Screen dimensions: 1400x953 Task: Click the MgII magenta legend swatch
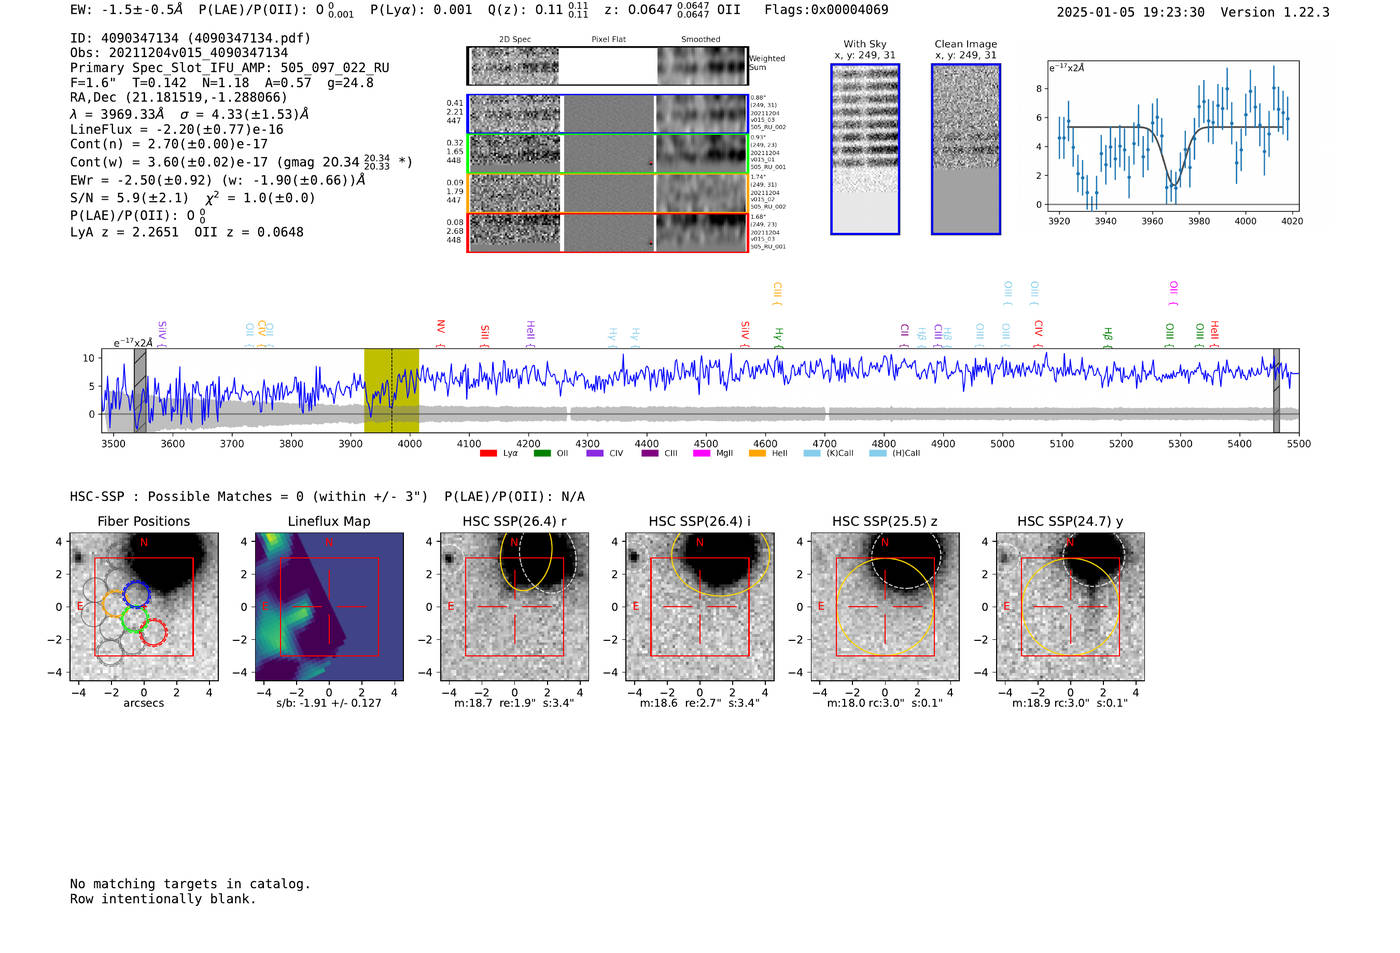coord(702,453)
